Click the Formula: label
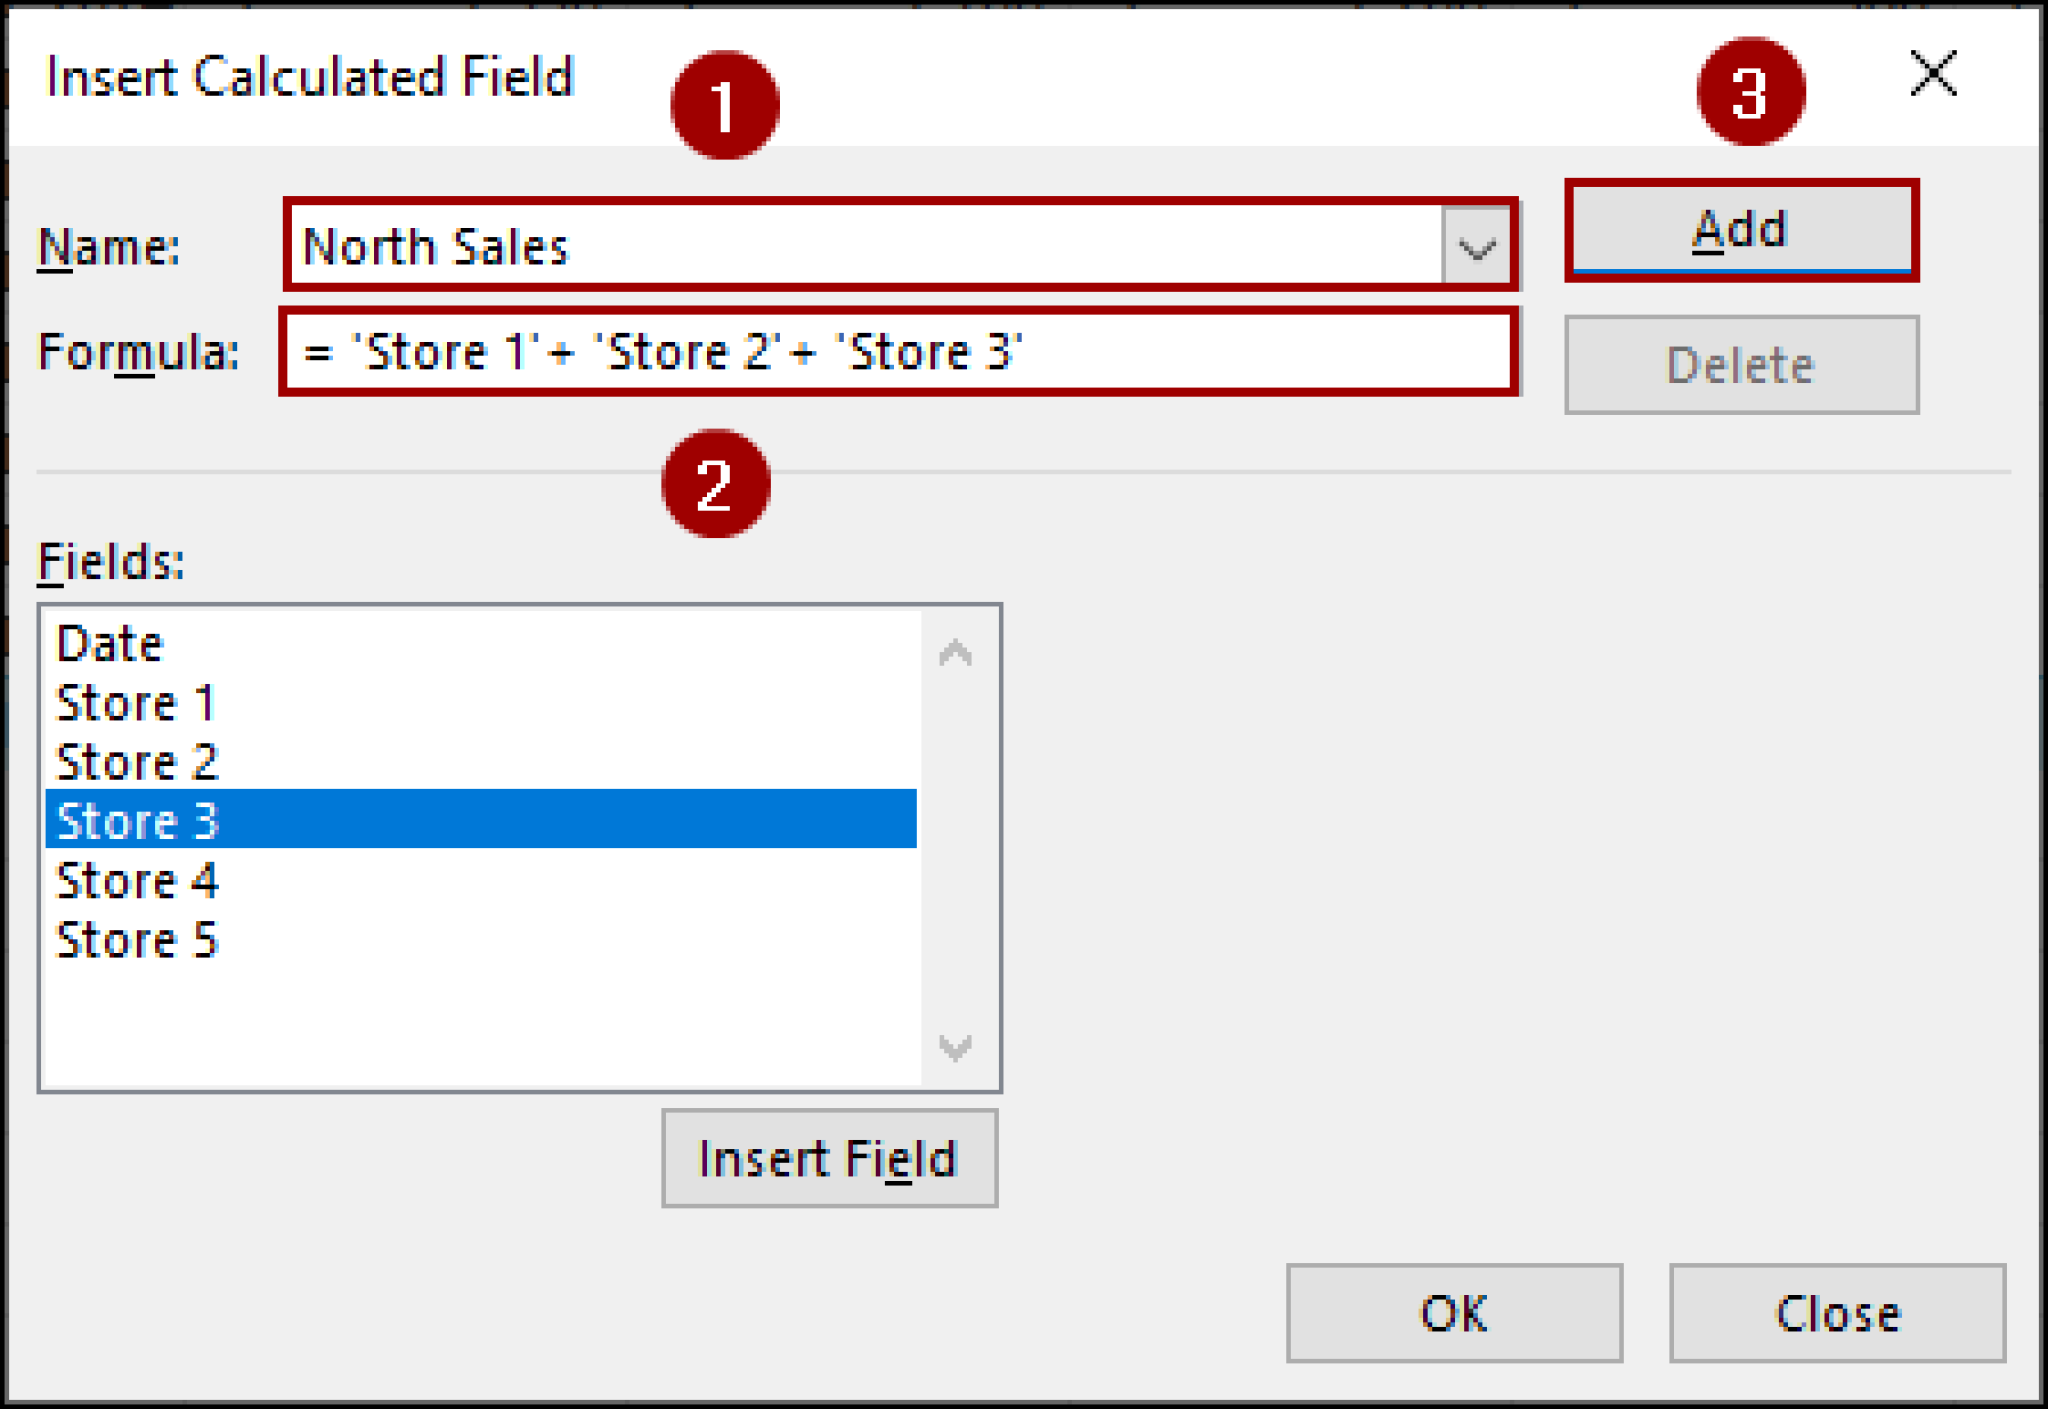2048x1409 pixels. [138, 351]
